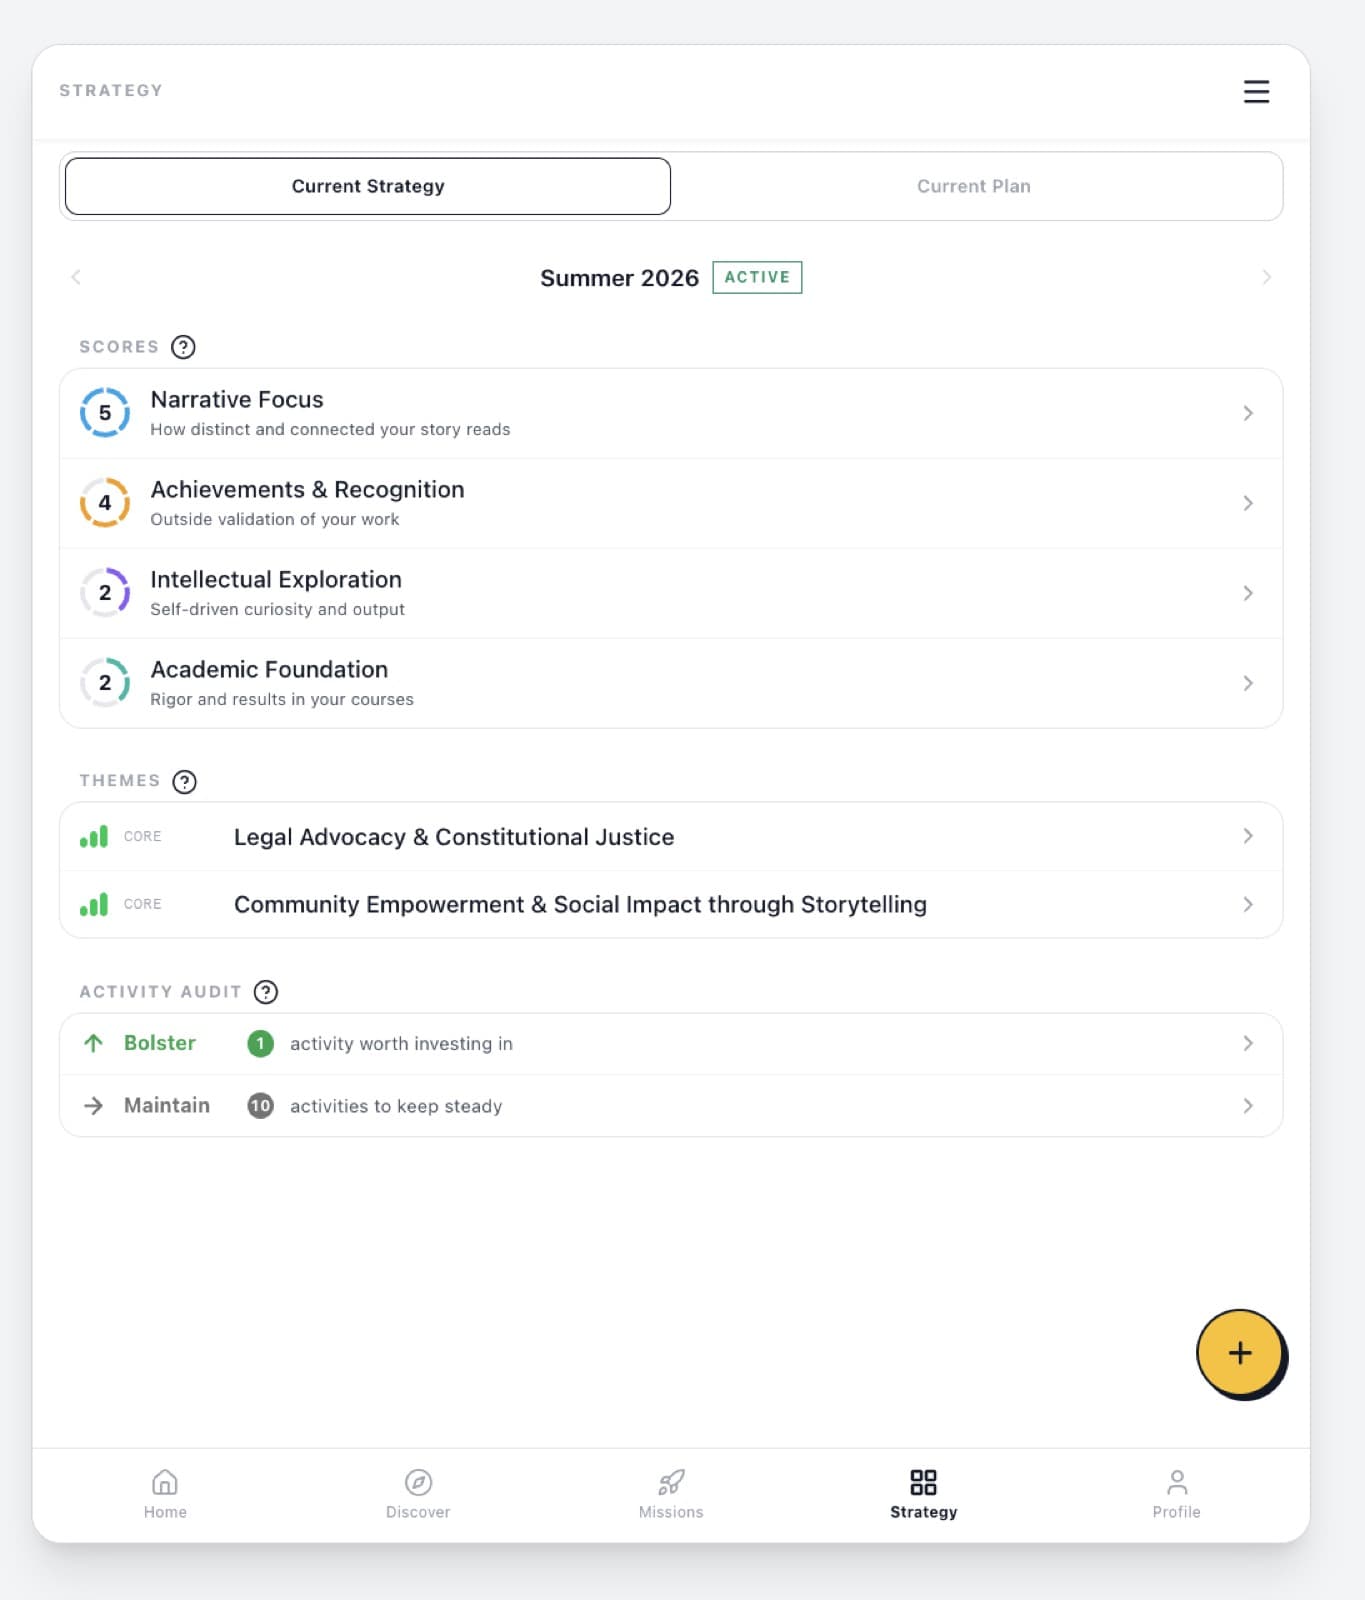The height and width of the screenshot is (1600, 1365).
Task: Open the Academic Foundation score
Action: click(x=671, y=683)
